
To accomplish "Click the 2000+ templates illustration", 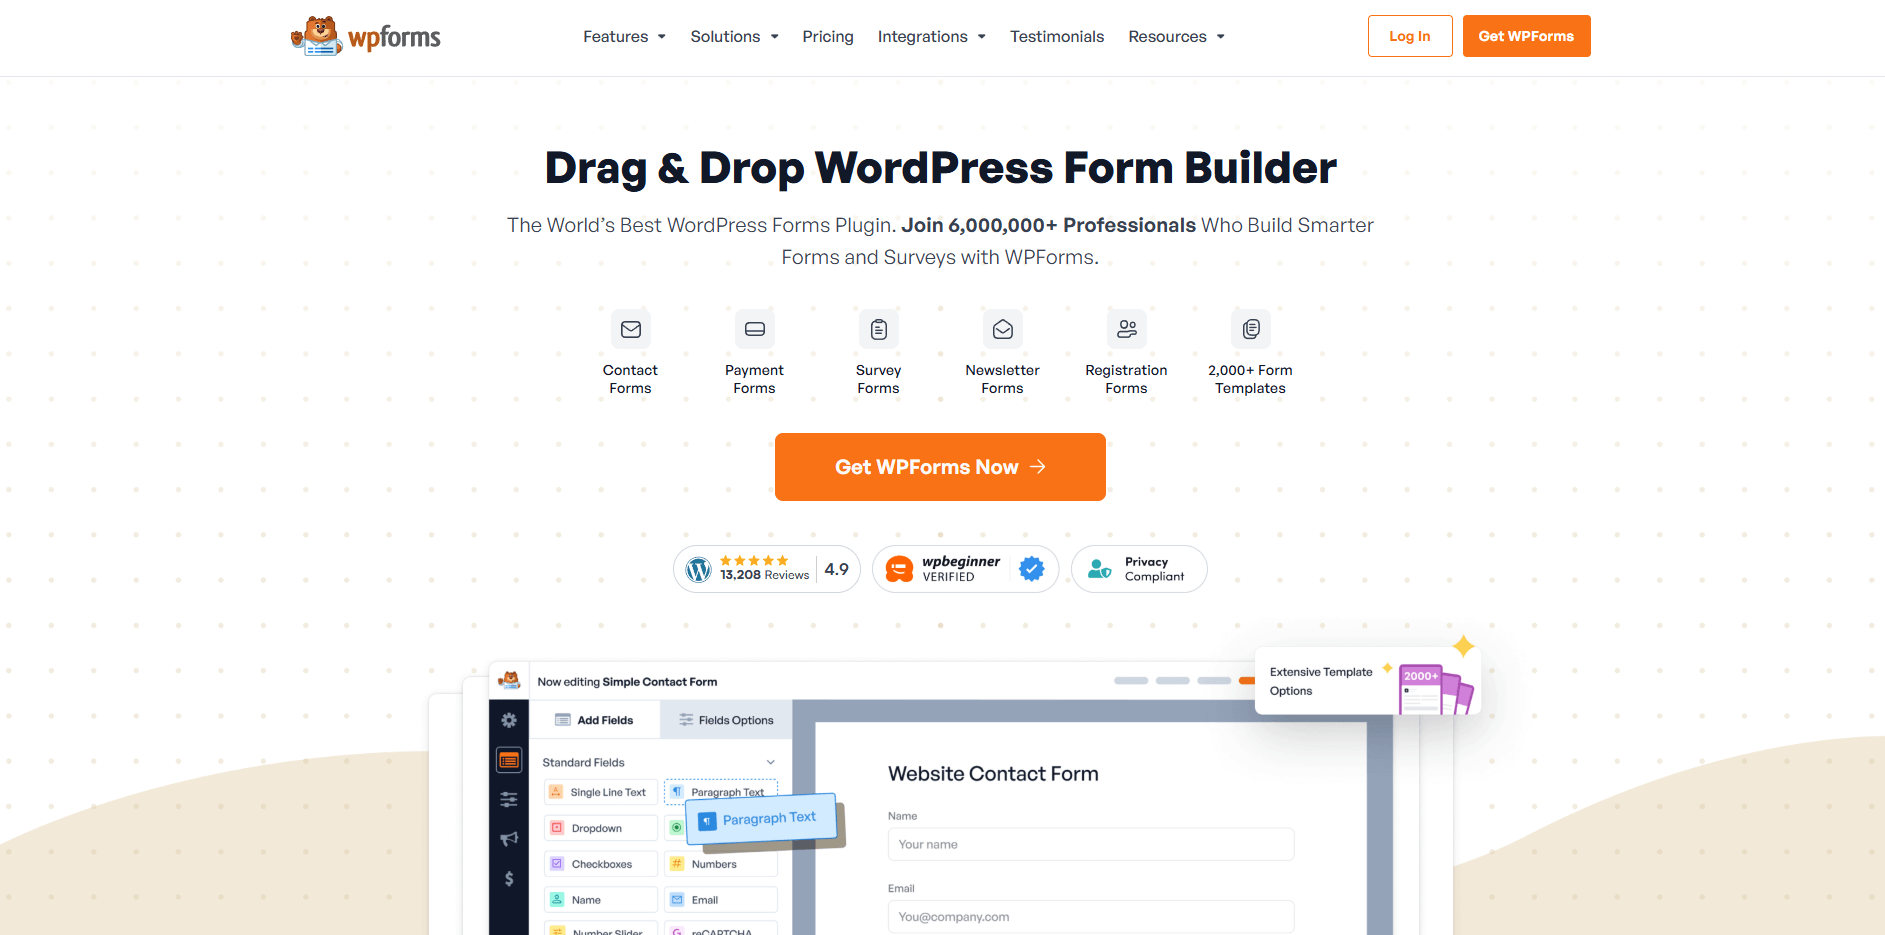I will click(1436, 689).
